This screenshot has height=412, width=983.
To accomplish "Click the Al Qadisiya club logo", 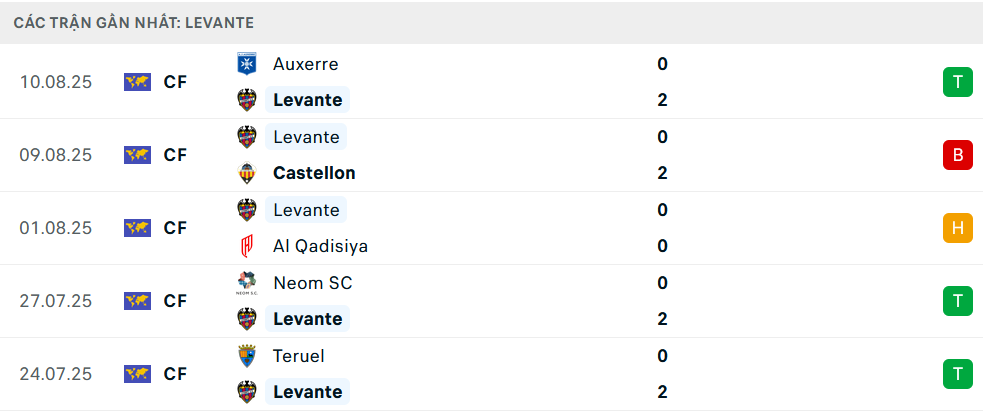I will tap(246, 246).
